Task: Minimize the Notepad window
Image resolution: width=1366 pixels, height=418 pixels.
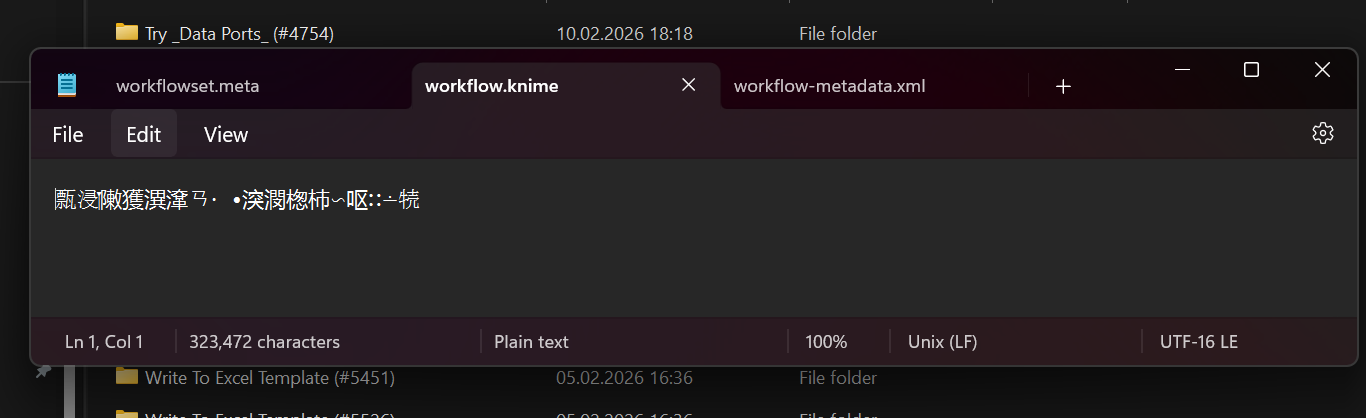Action: [x=1182, y=70]
